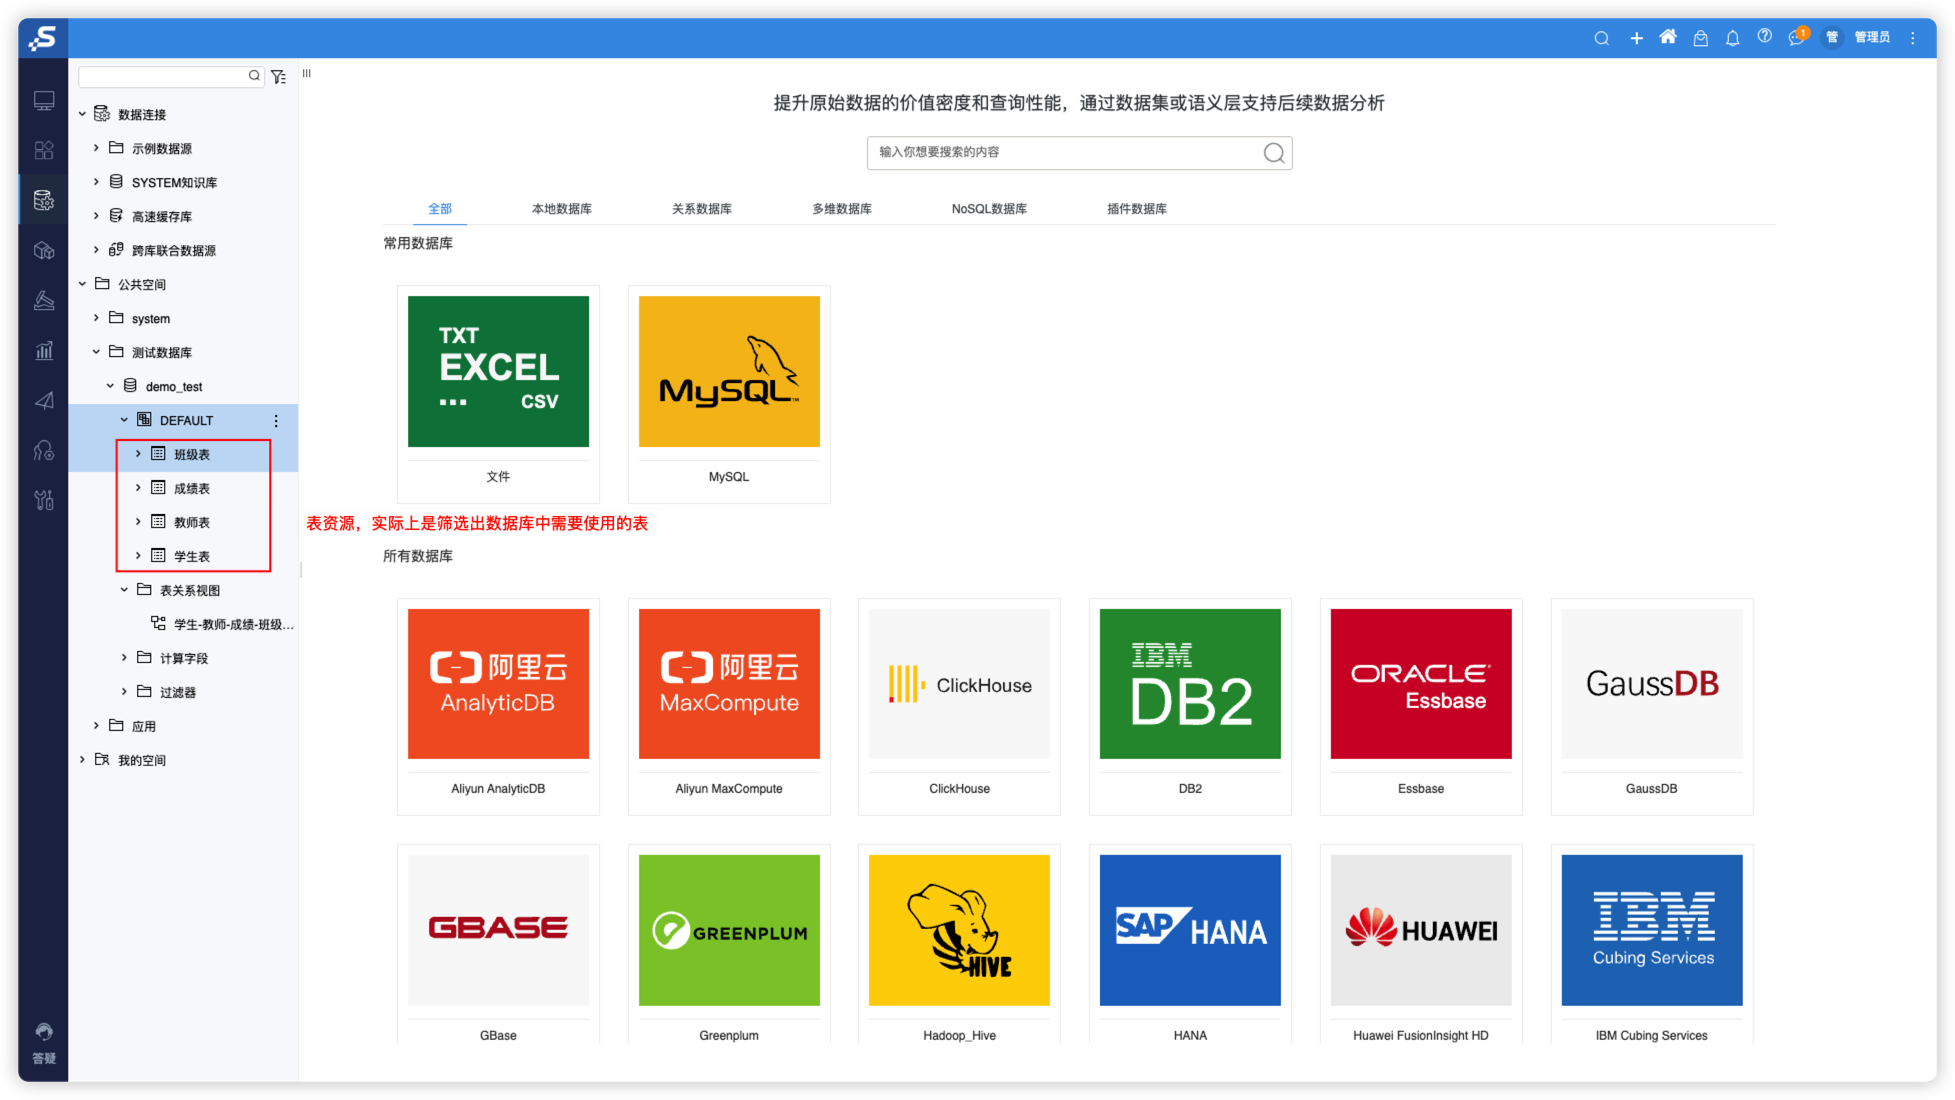Select the data connection icon in left sidebar
1955x1100 pixels.
(x=44, y=200)
